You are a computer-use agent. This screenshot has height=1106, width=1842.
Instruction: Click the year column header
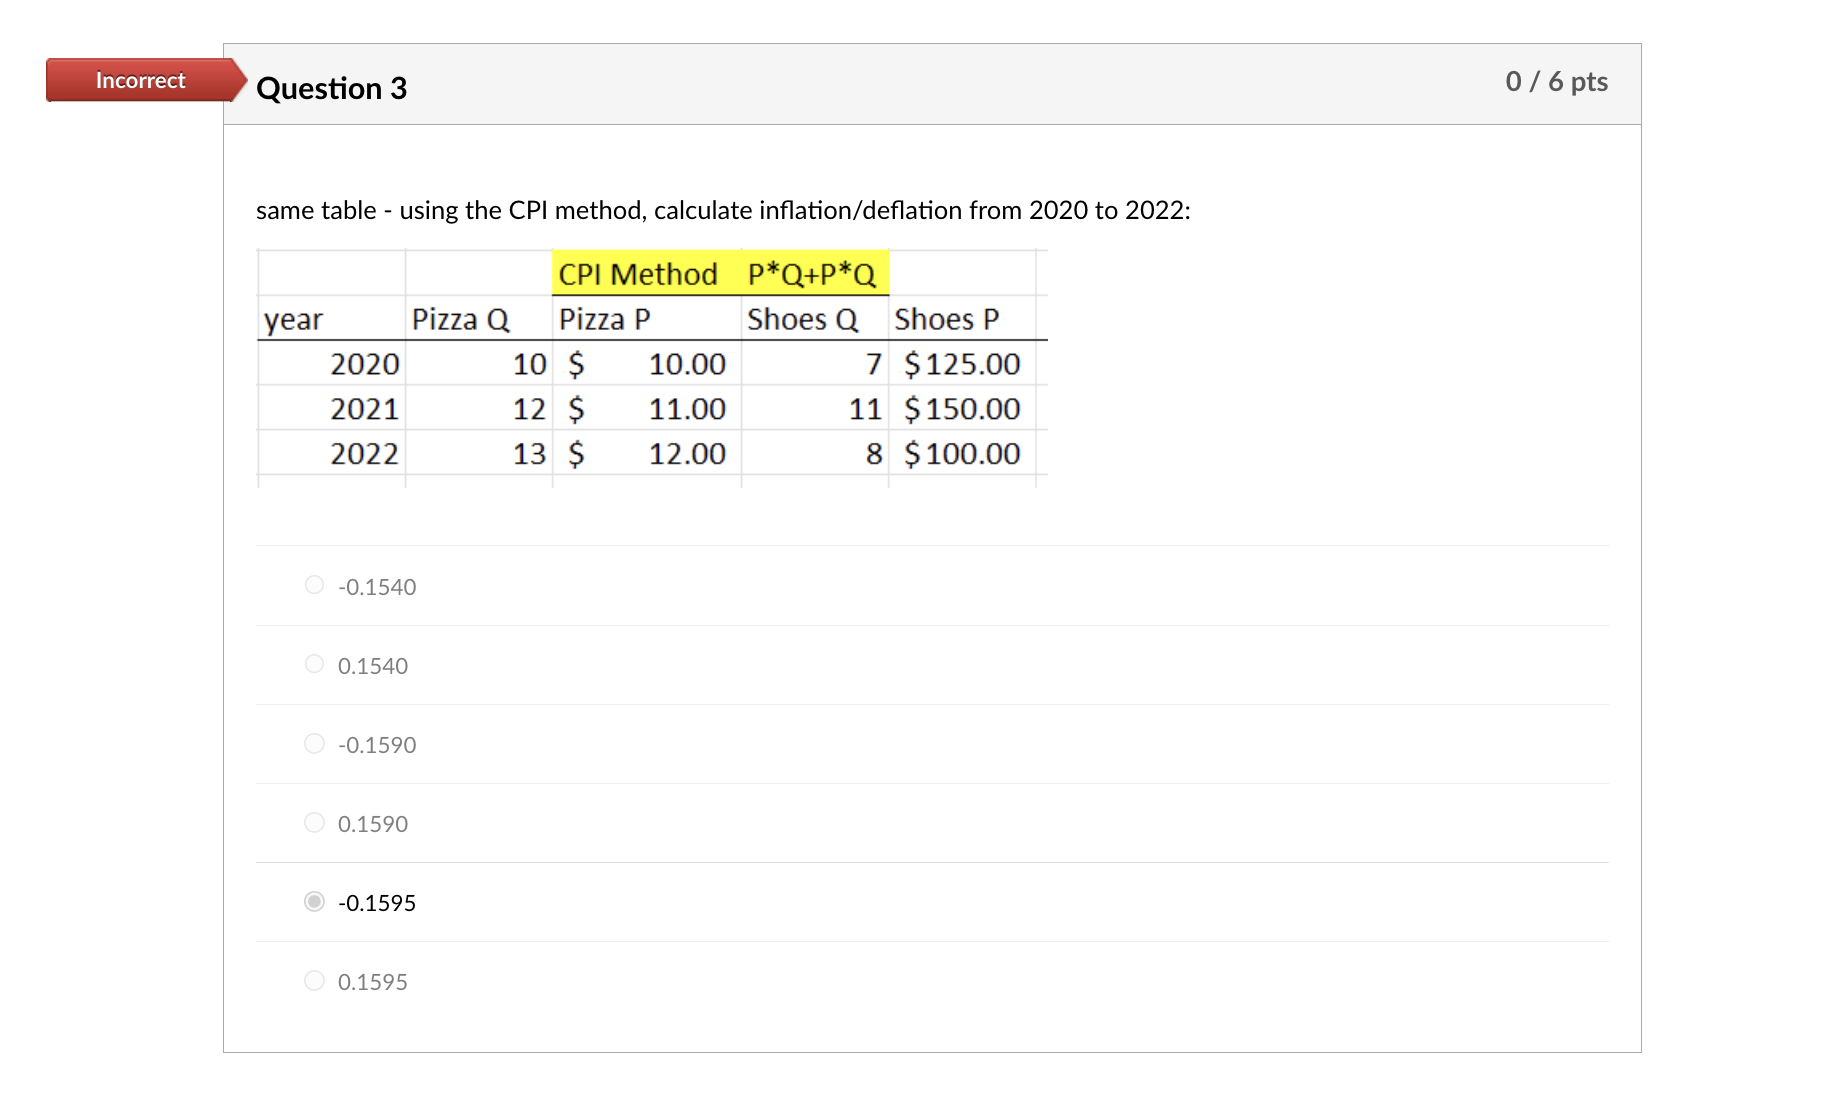point(291,319)
